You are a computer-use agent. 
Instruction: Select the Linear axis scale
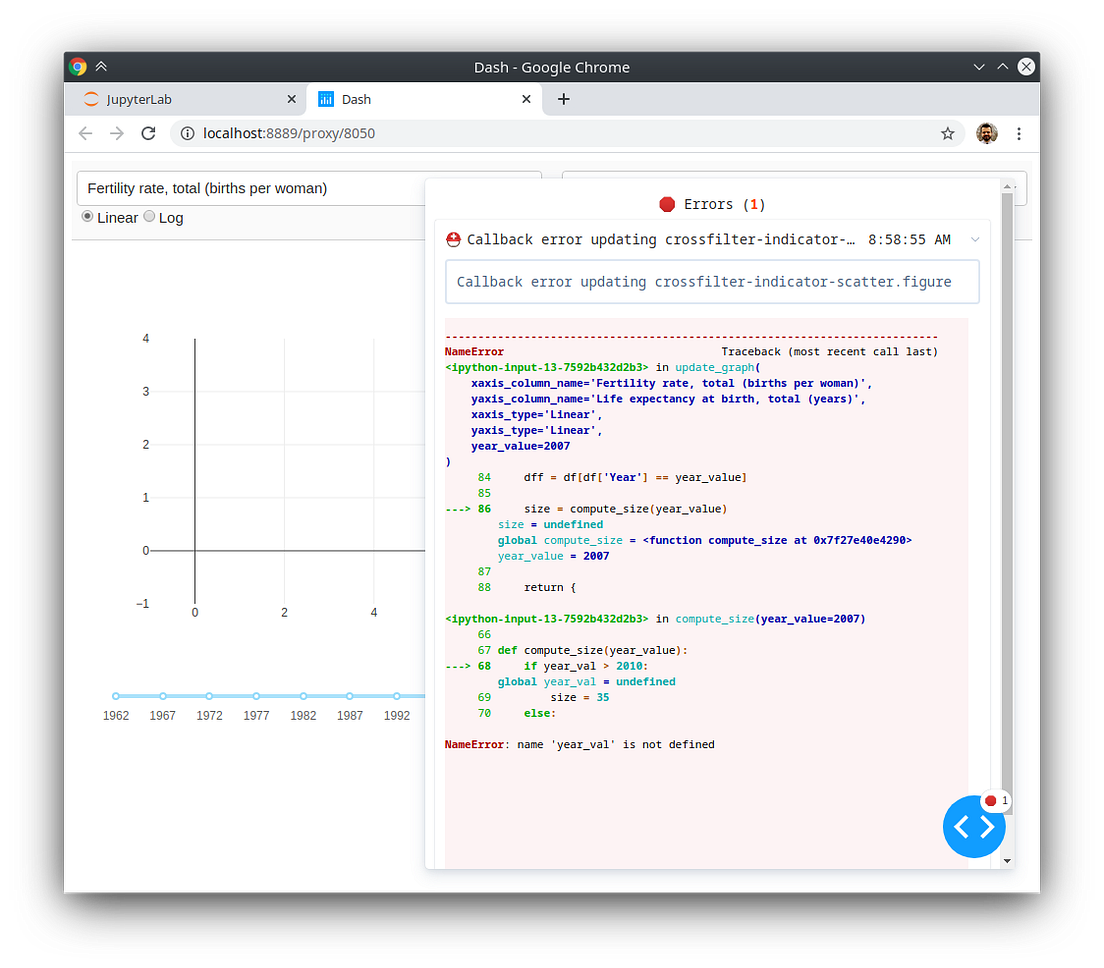coord(88,217)
